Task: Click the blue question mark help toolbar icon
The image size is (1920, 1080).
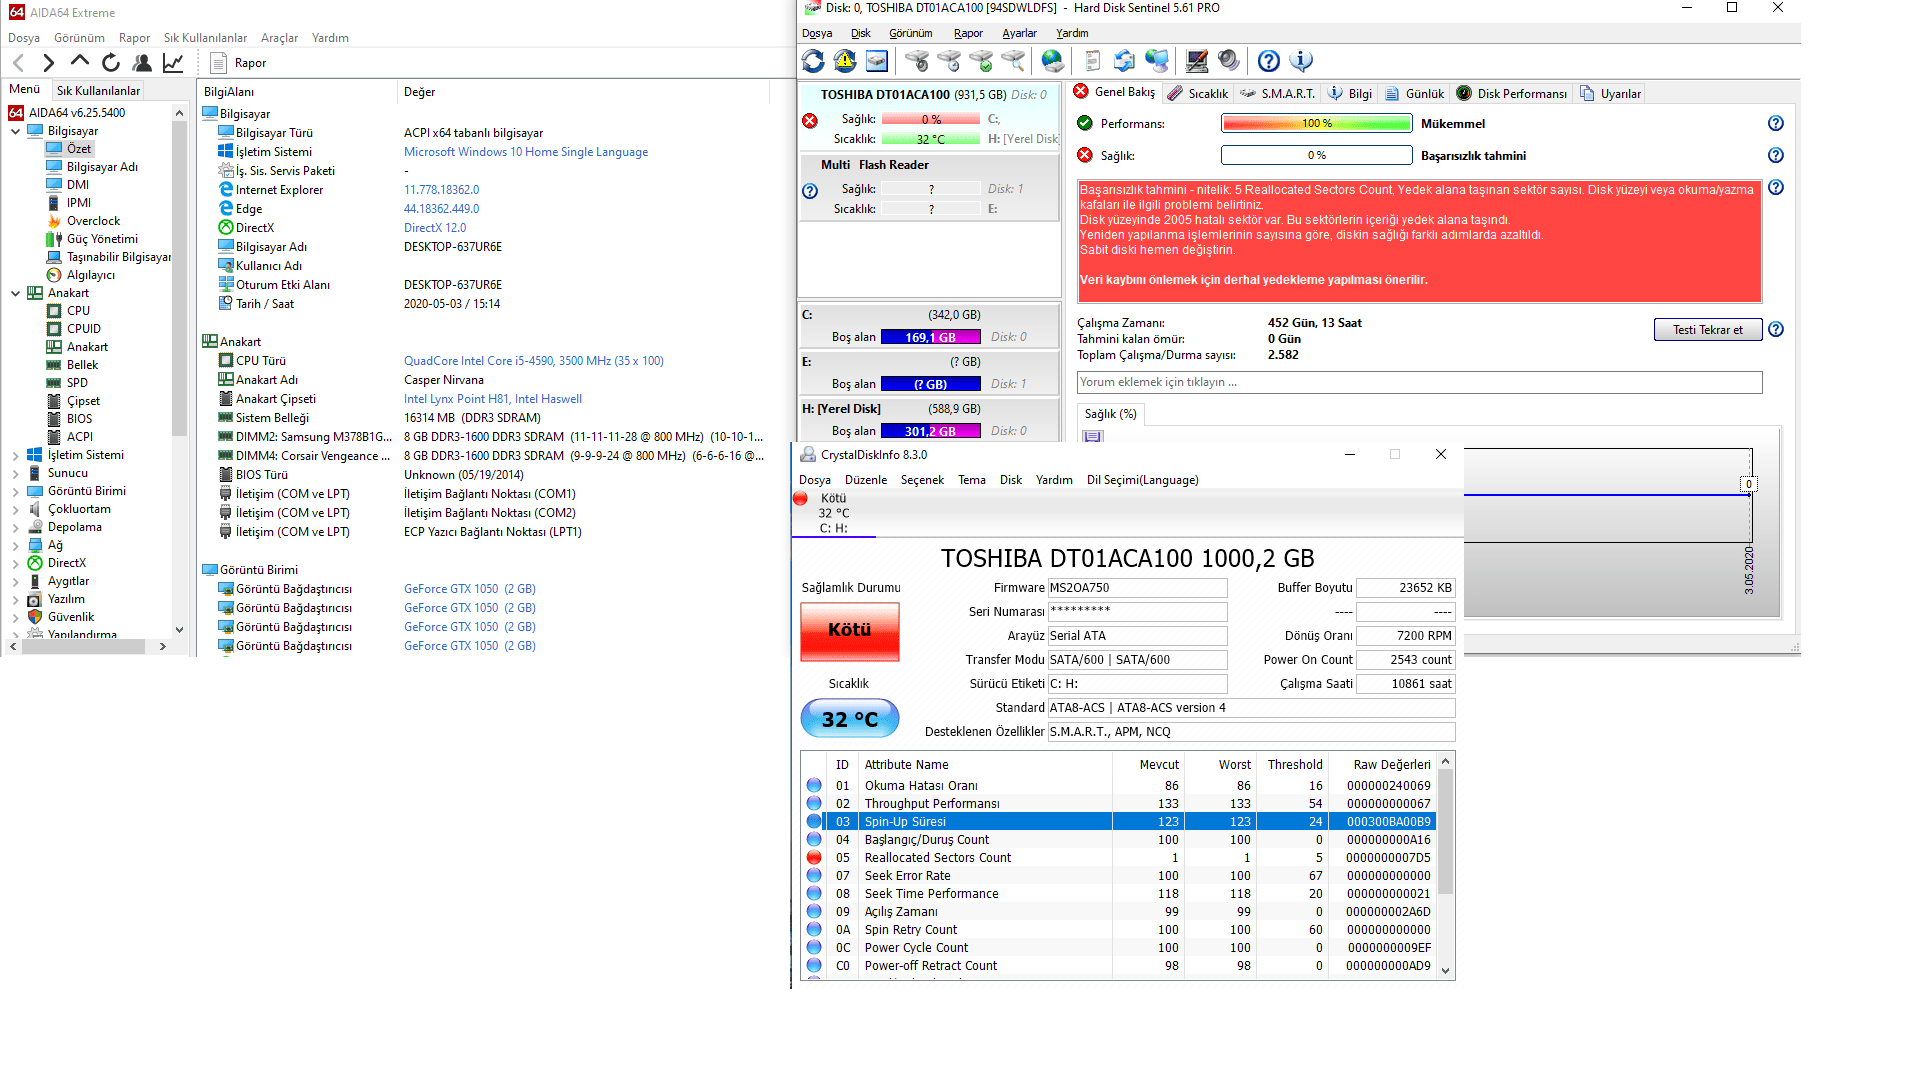Action: click(x=1268, y=62)
